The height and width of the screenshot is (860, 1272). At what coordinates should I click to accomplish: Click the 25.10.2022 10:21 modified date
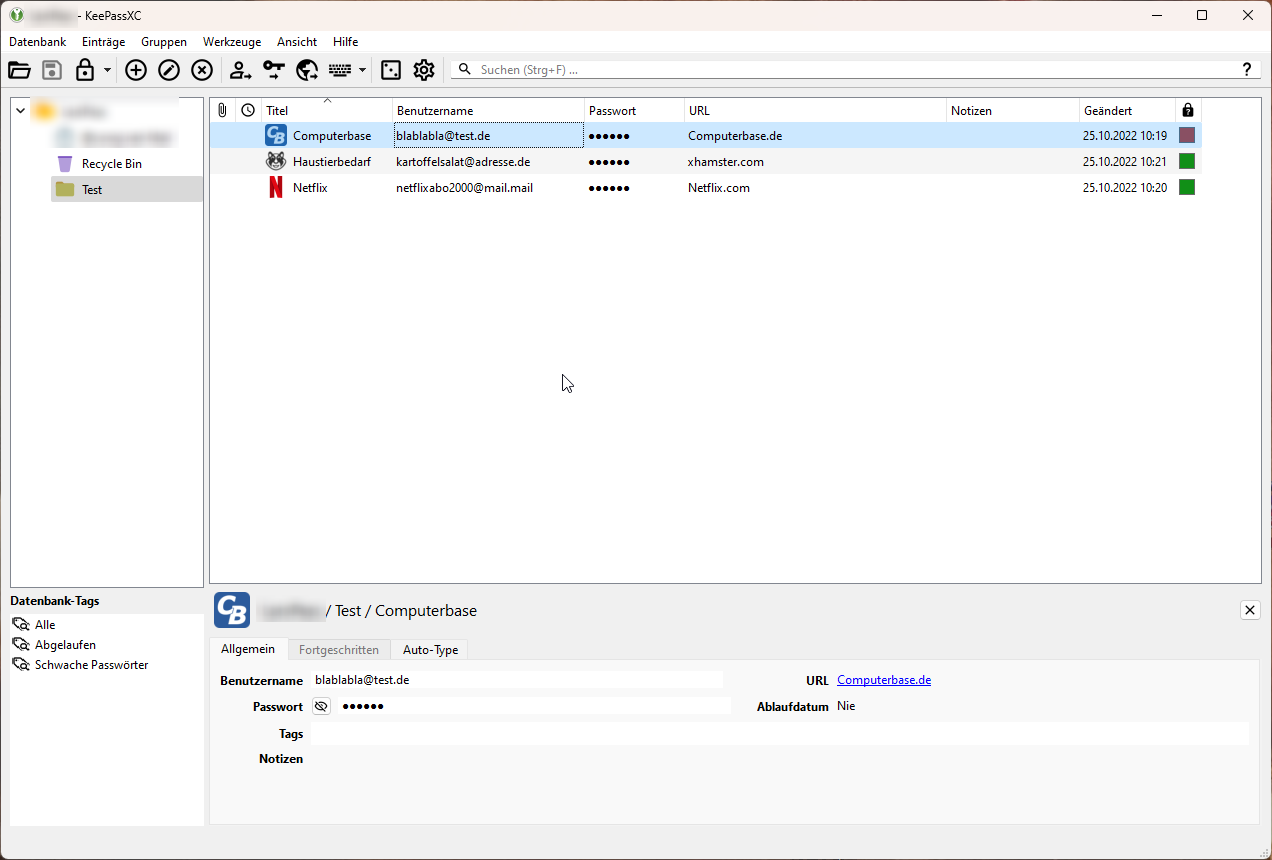click(x=1125, y=162)
